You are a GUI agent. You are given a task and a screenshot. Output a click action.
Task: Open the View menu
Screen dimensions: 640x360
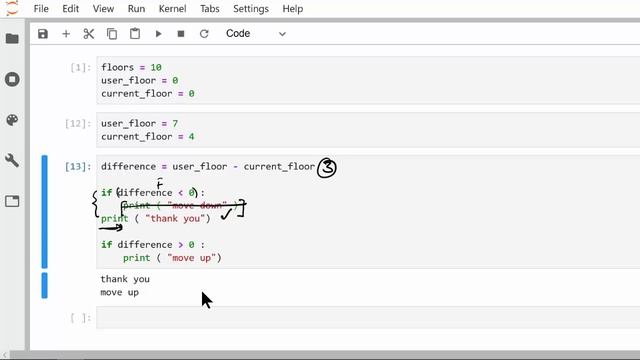point(103,9)
